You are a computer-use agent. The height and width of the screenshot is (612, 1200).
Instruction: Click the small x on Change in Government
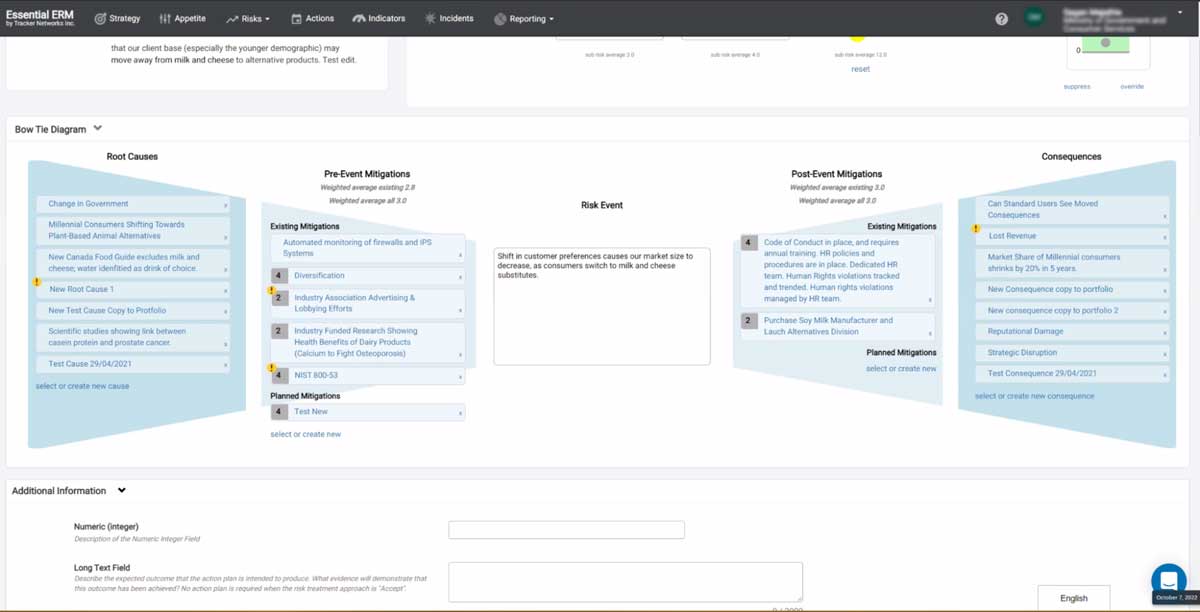point(225,205)
